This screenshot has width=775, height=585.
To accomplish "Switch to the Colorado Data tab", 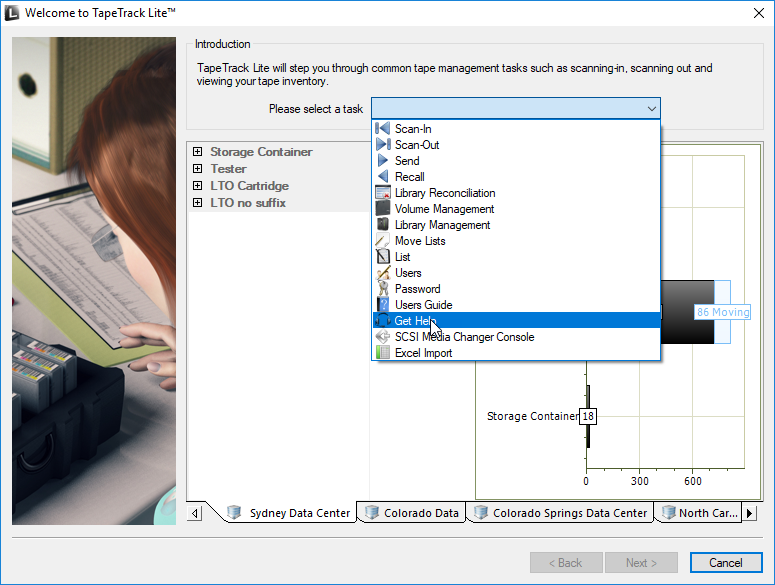I will pyautogui.click(x=412, y=512).
